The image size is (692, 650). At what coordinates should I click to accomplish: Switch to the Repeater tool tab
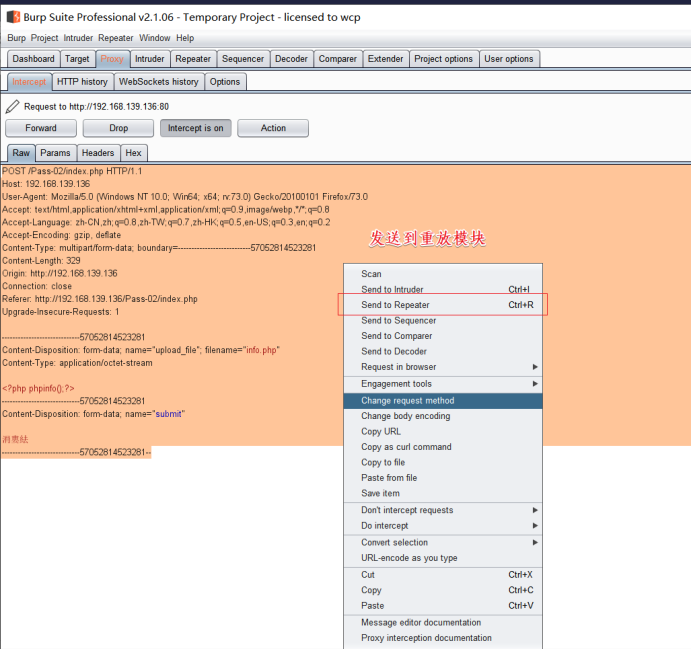193,59
